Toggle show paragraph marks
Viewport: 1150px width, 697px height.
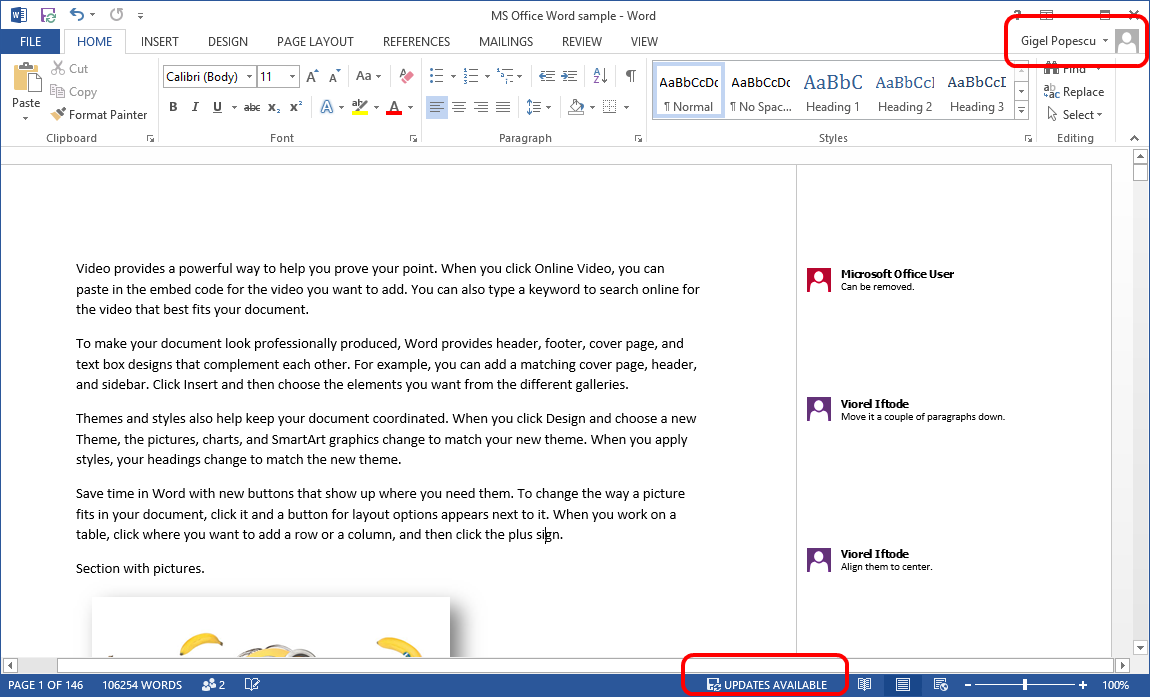click(631, 76)
